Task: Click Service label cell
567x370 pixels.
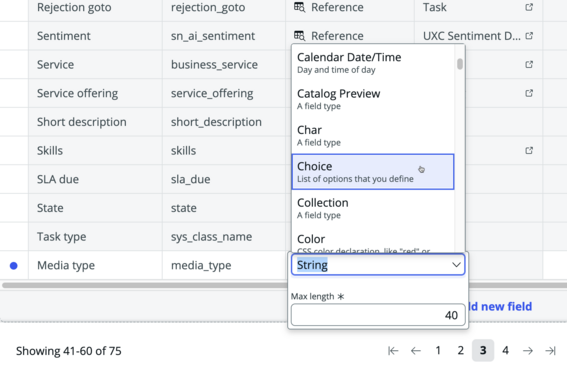Action: pos(95,64)
